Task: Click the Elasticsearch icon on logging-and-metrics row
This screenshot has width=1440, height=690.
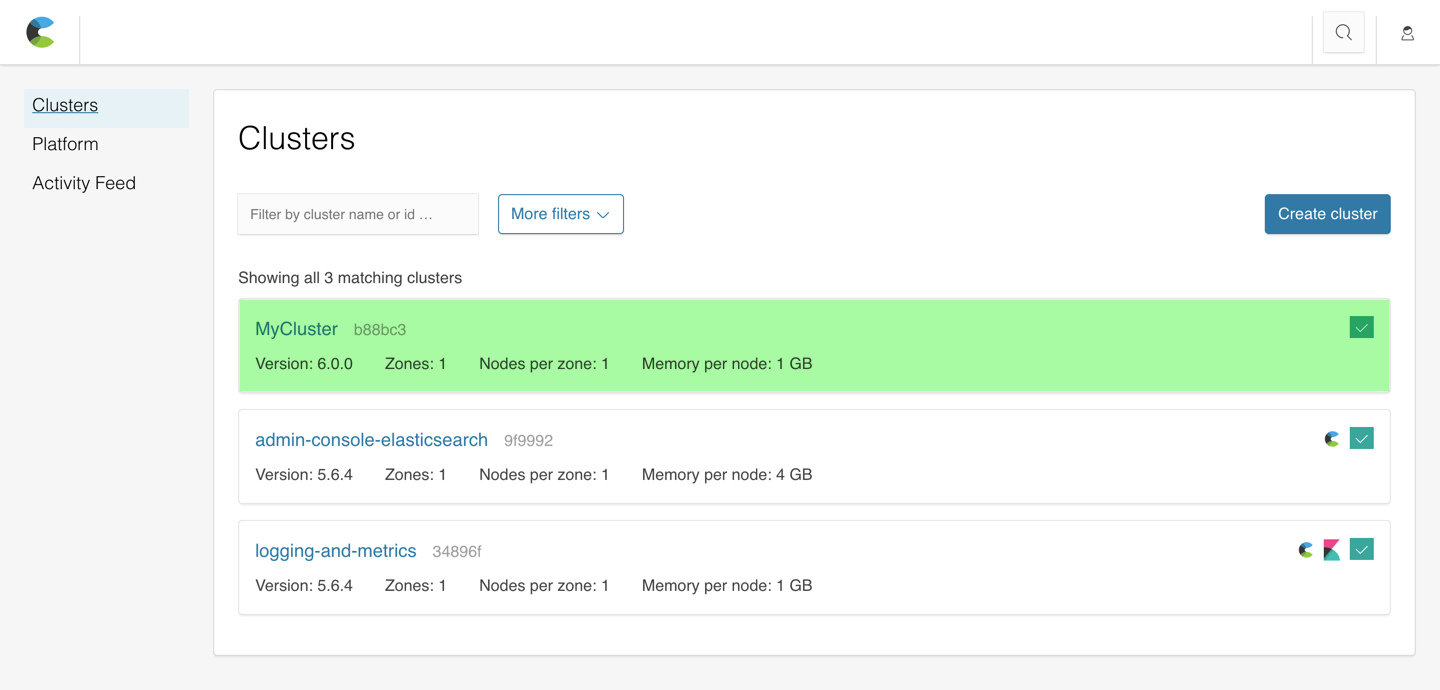Action: tap(1305, 549)
